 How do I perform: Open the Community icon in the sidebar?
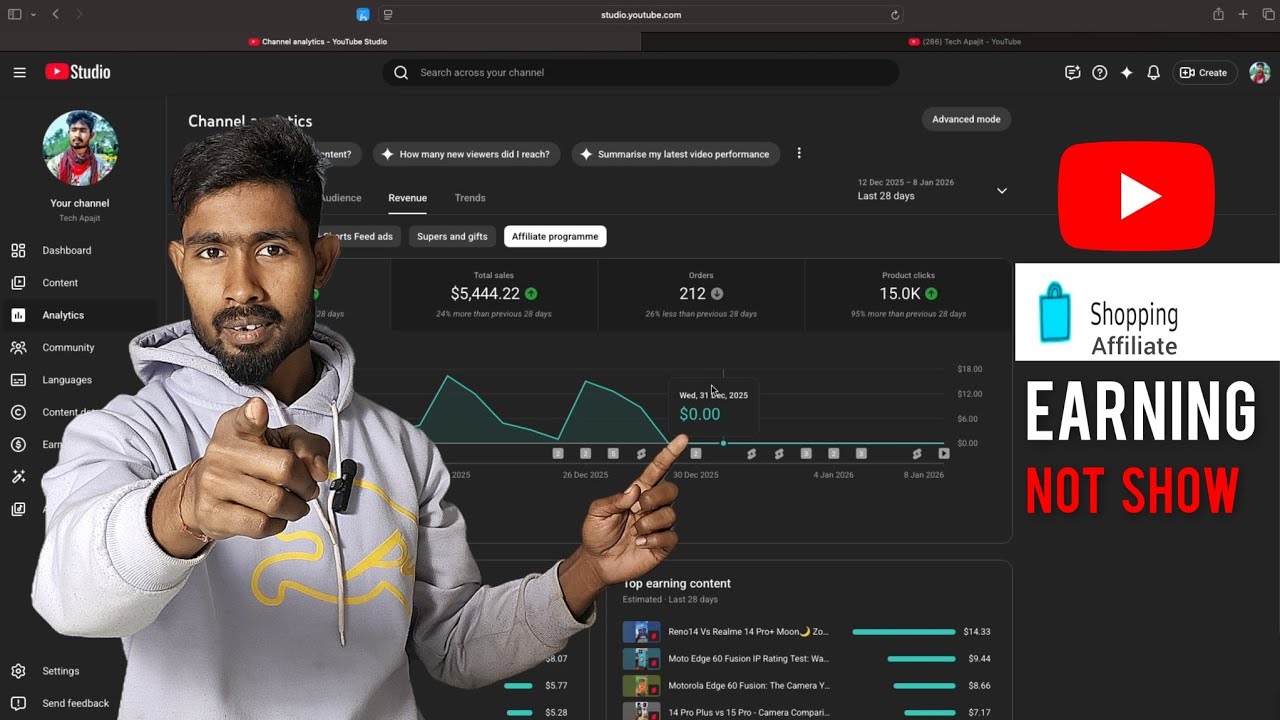(x=18, y=348)
